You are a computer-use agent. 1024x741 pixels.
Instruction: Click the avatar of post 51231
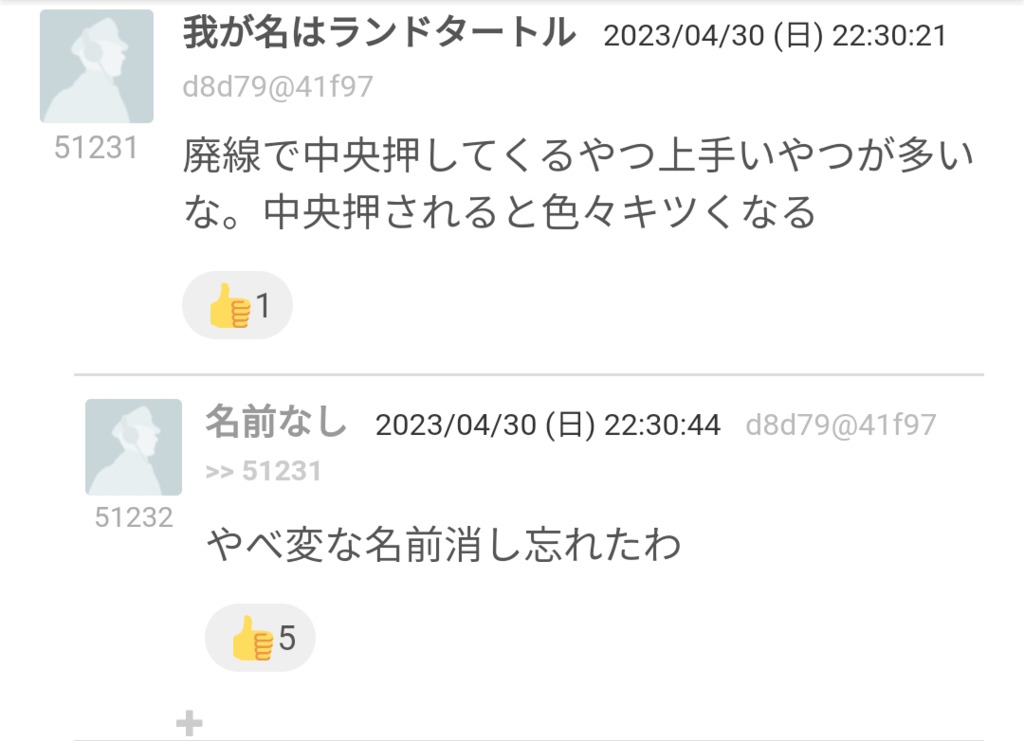[97, 66]
